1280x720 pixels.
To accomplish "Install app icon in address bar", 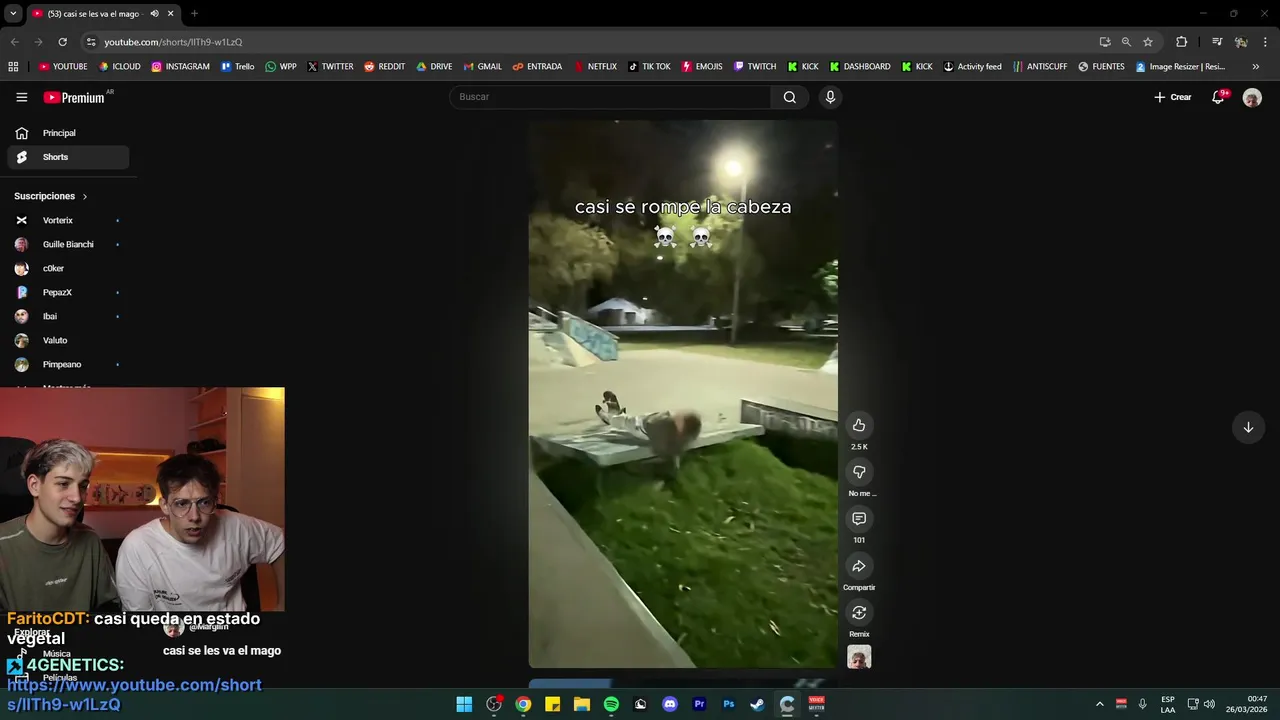I will [1105, 42].
